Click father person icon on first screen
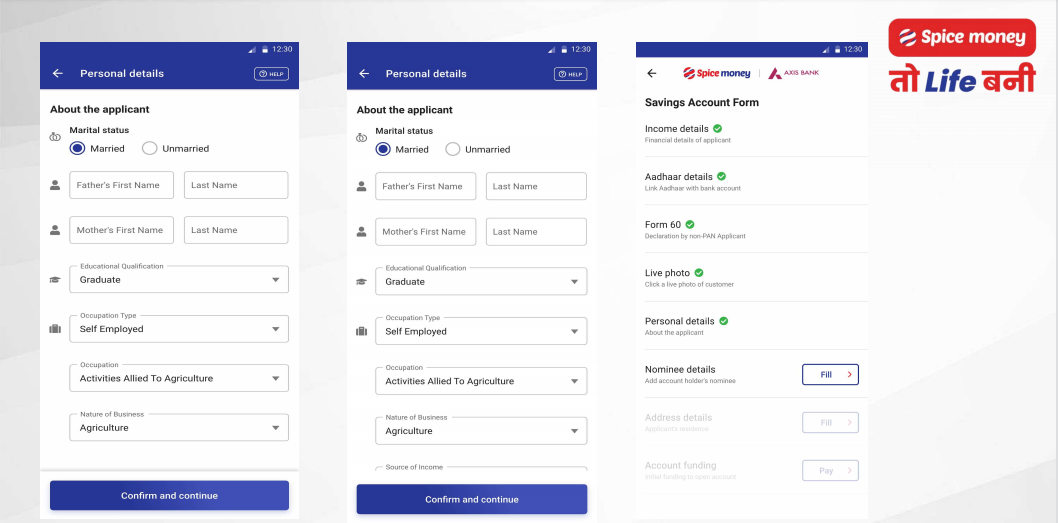This screenshot has height=523, width=1058. click(55, 185)
